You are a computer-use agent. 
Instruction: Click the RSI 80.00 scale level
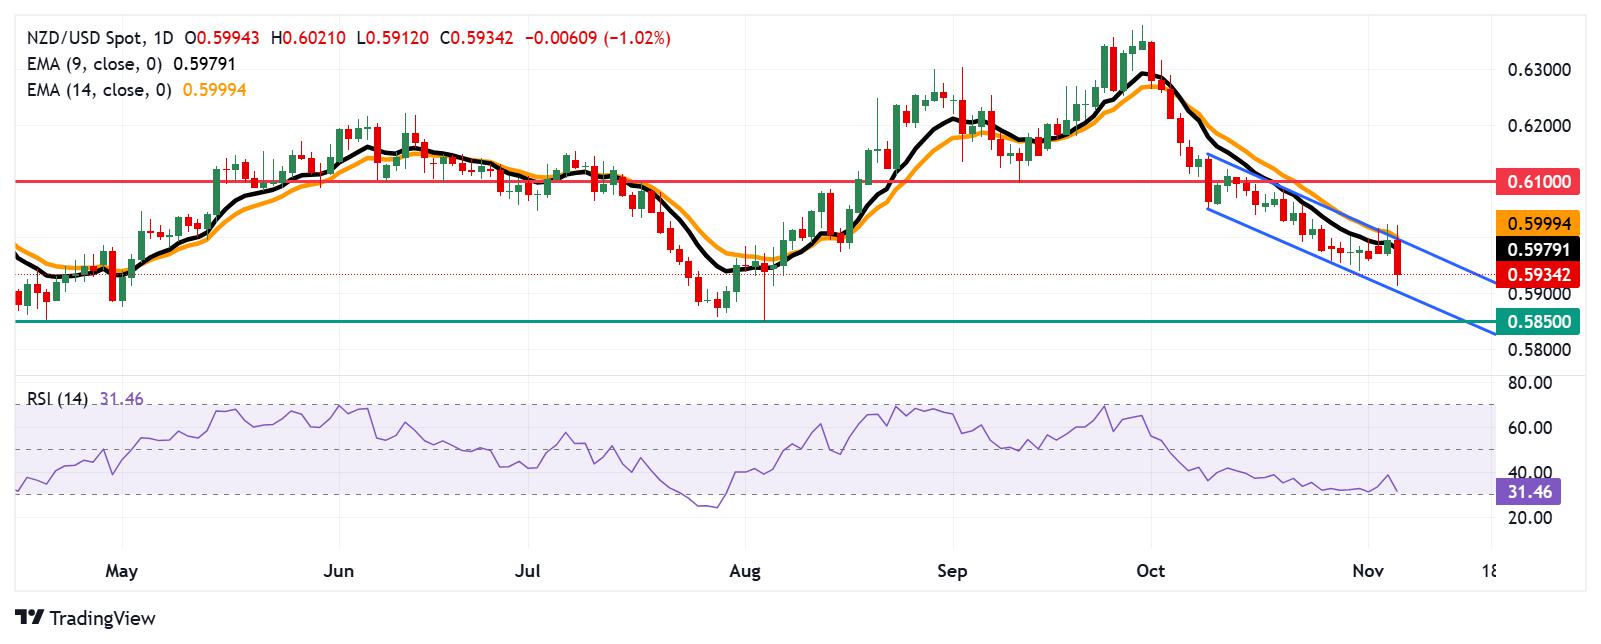point(1529,383)
